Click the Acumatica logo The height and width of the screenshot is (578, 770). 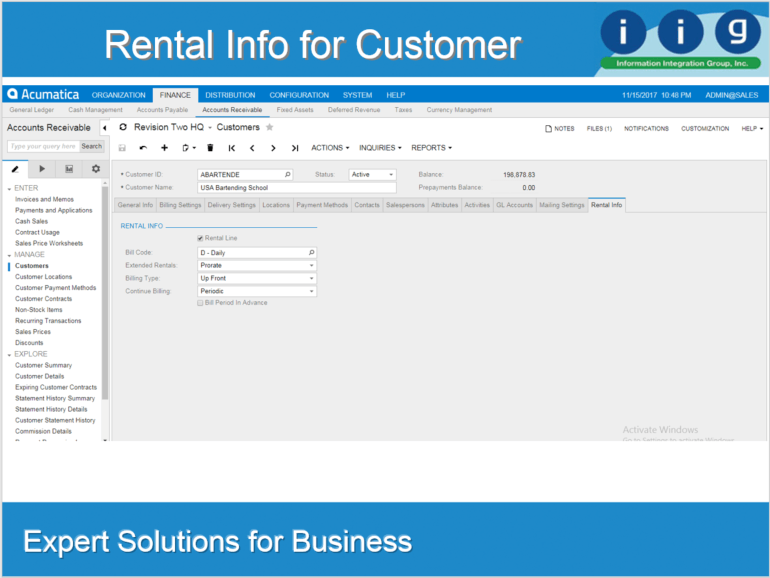pos(43,94)
